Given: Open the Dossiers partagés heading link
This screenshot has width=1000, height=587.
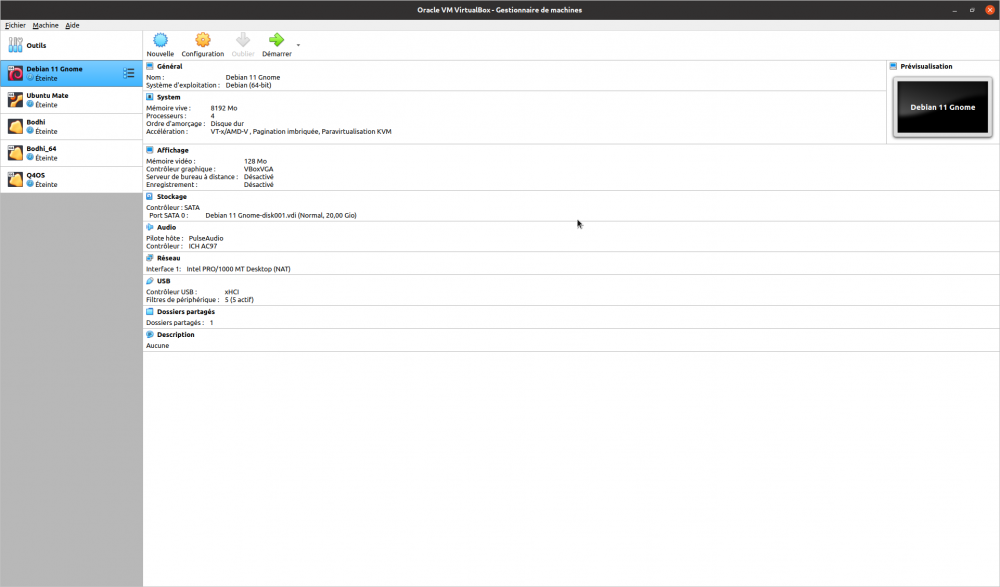Looking at the screenshot, I should (x=186, y=311).
